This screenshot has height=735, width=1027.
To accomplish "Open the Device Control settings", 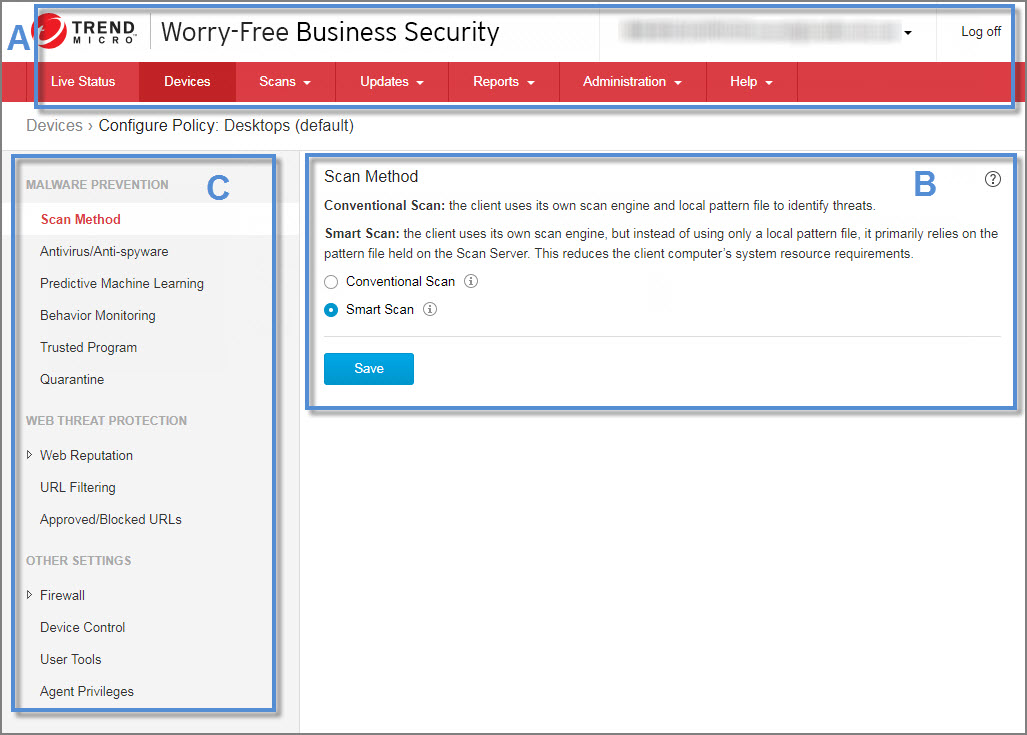I will [82, 627].
